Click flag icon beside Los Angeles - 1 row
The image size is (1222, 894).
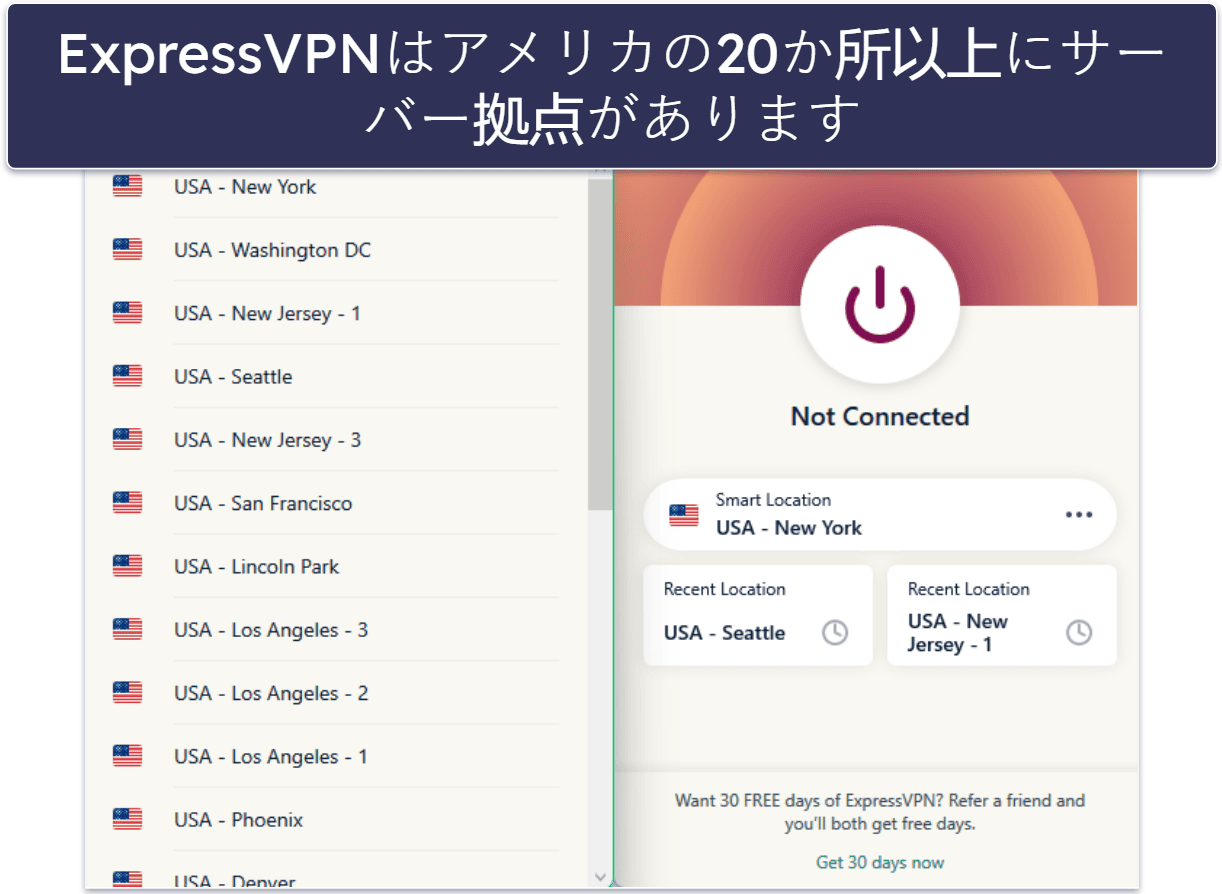127,756
